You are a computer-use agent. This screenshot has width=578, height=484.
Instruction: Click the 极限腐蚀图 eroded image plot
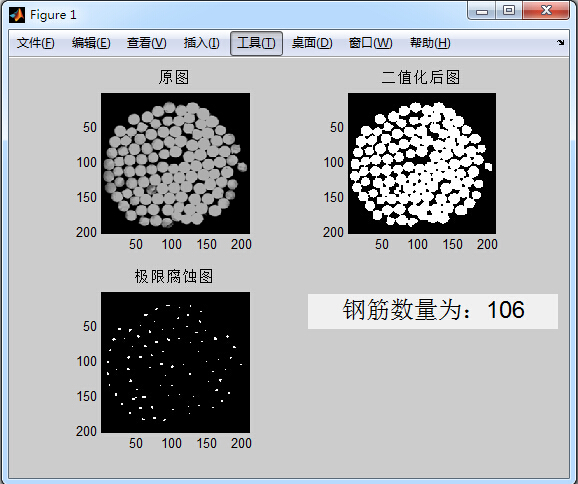(x=175, y=362)
